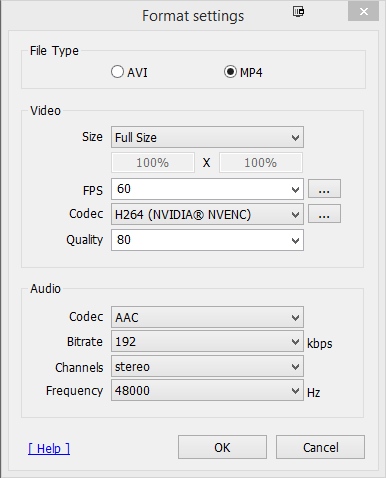Click the width percentage field
The image size is (386, 478).
(x=153, y=163)
